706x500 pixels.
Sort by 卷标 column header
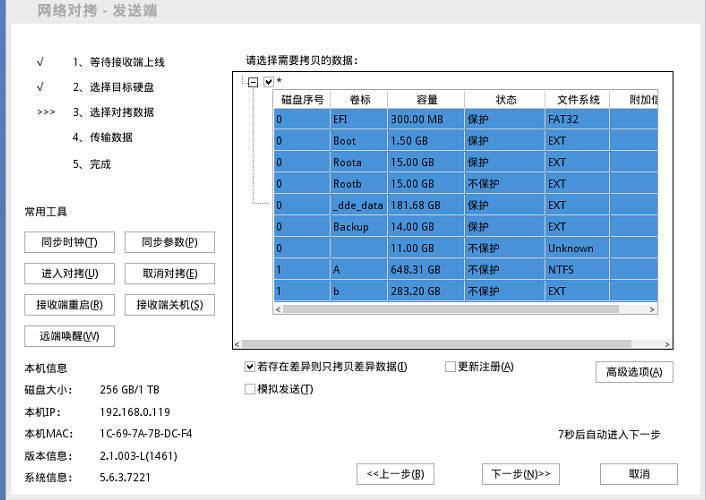359,100
